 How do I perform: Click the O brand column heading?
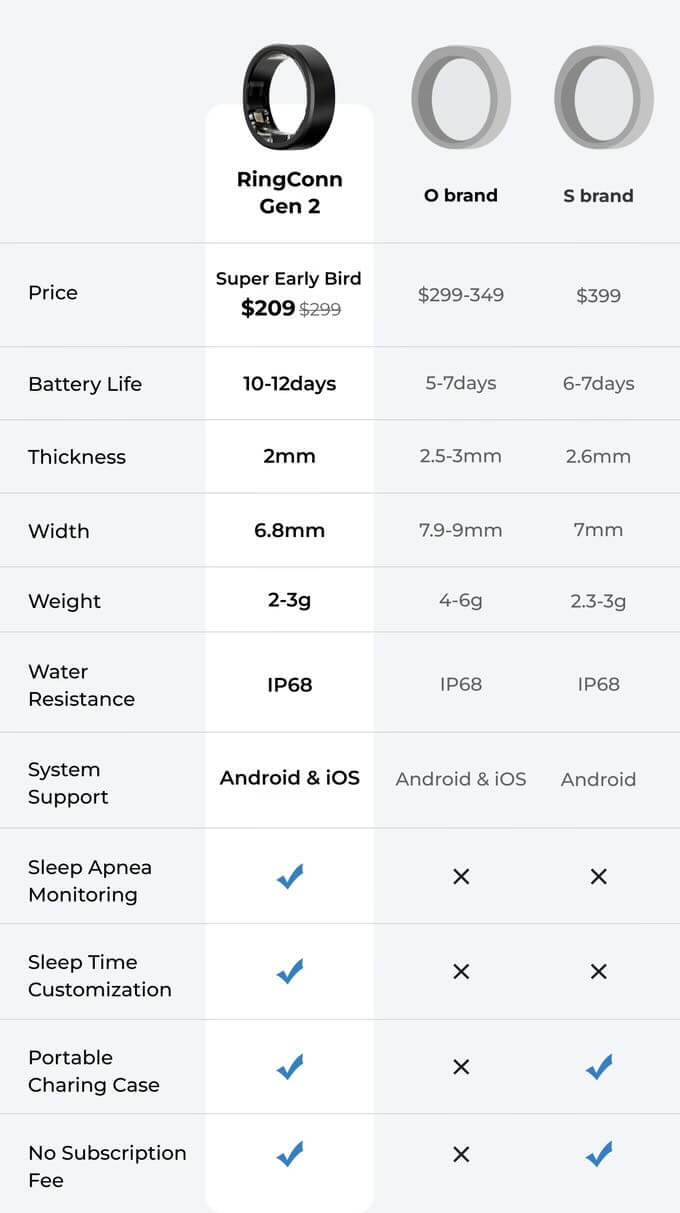click(461, 195)
